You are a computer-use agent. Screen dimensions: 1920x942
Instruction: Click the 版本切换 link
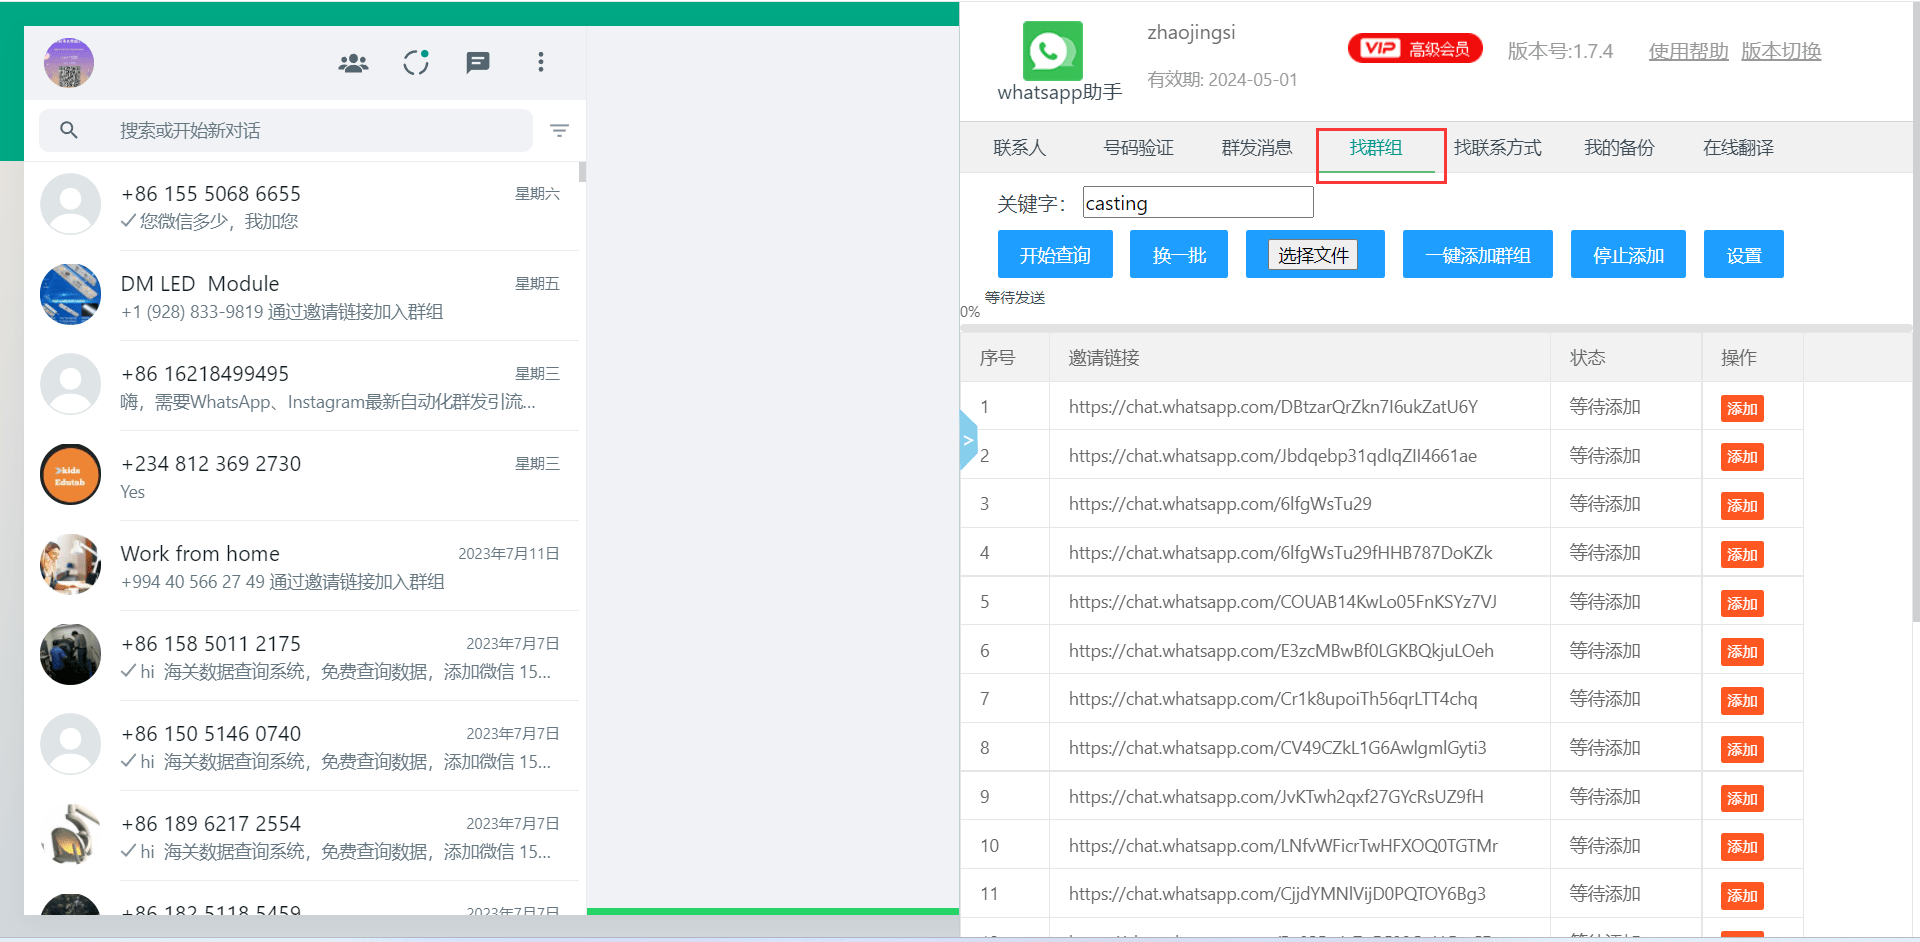pyautogui.click(x=1780, y=51)
